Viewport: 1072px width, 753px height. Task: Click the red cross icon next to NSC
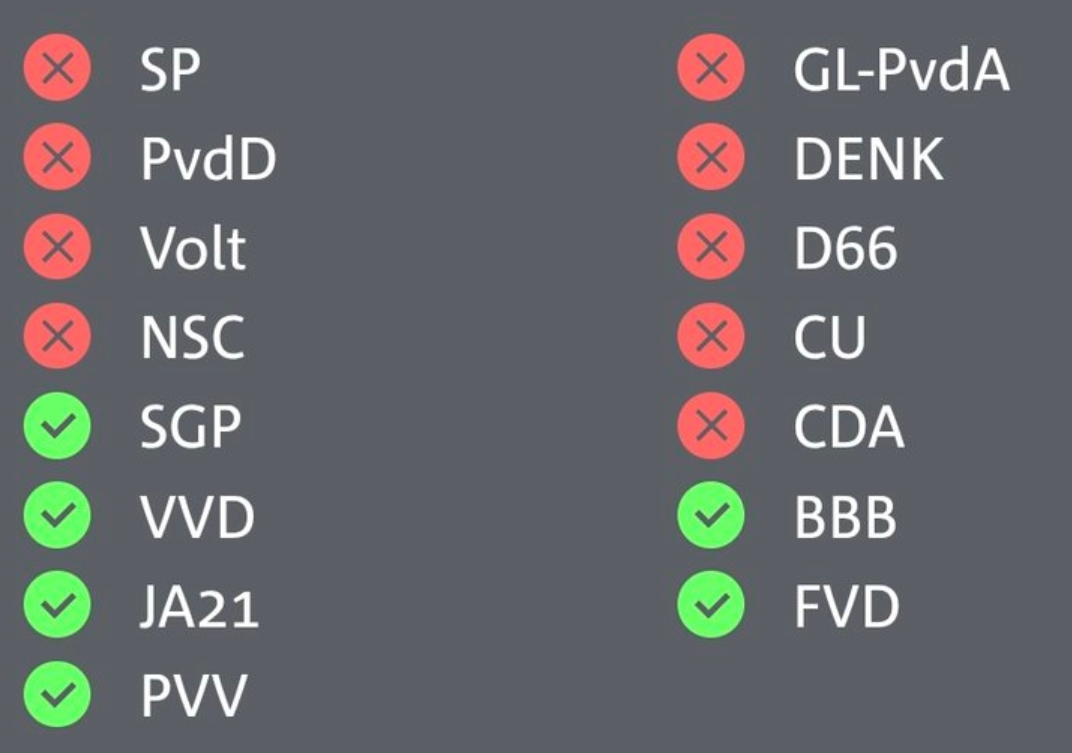coord(57,336)
